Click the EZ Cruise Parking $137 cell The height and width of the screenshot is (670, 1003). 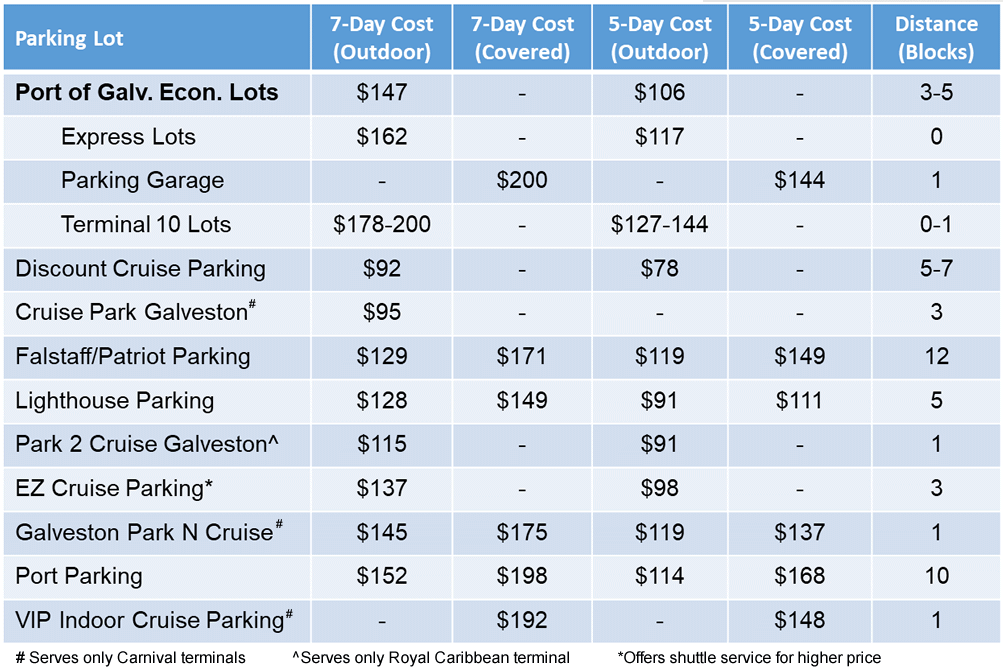coord(382,488)
